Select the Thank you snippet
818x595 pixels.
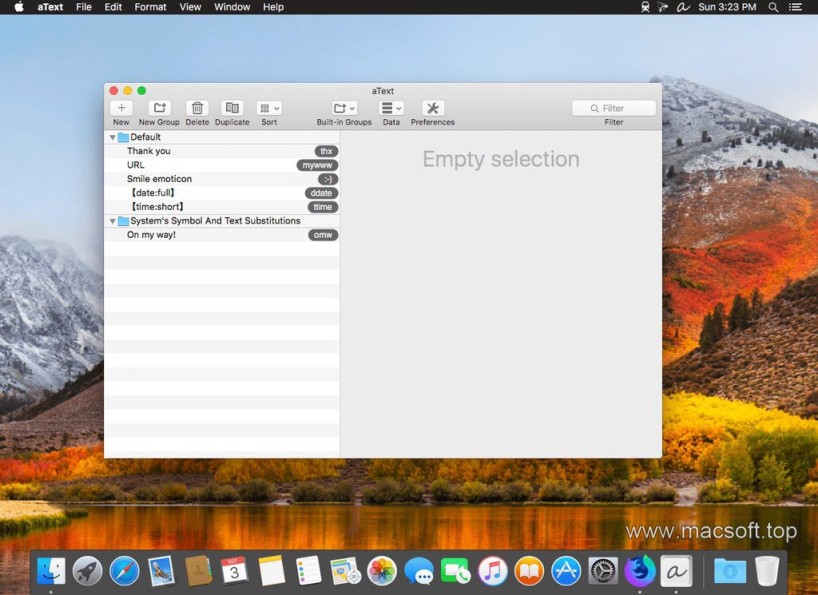(x=149, y=151)
